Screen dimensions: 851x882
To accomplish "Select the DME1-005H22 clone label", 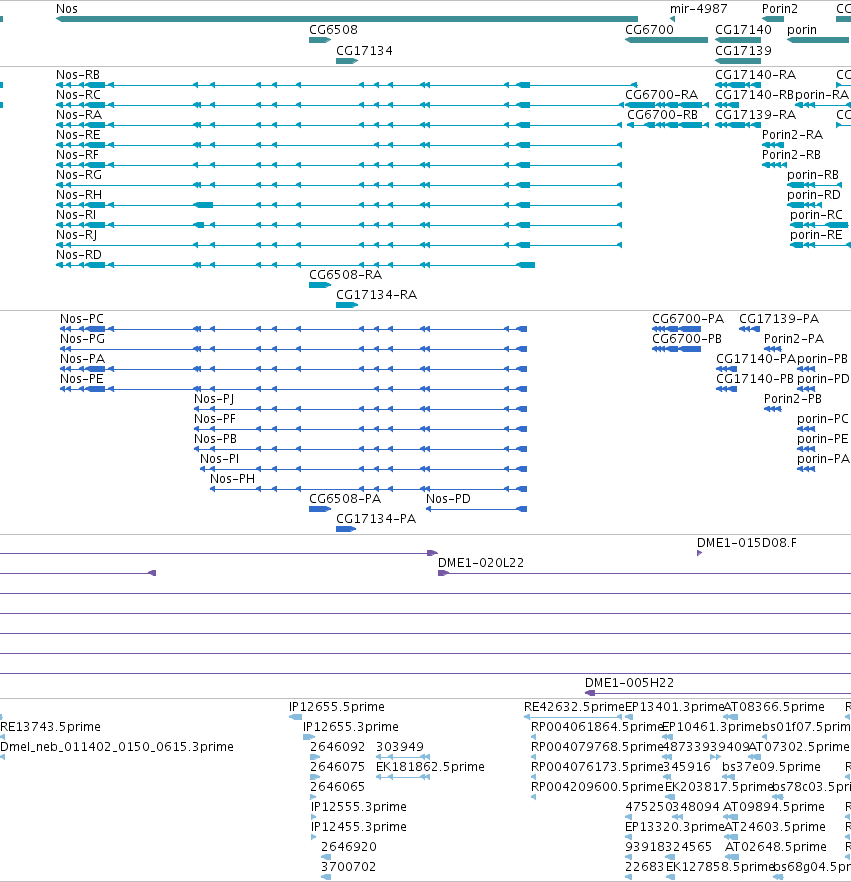I will (629, 683).
